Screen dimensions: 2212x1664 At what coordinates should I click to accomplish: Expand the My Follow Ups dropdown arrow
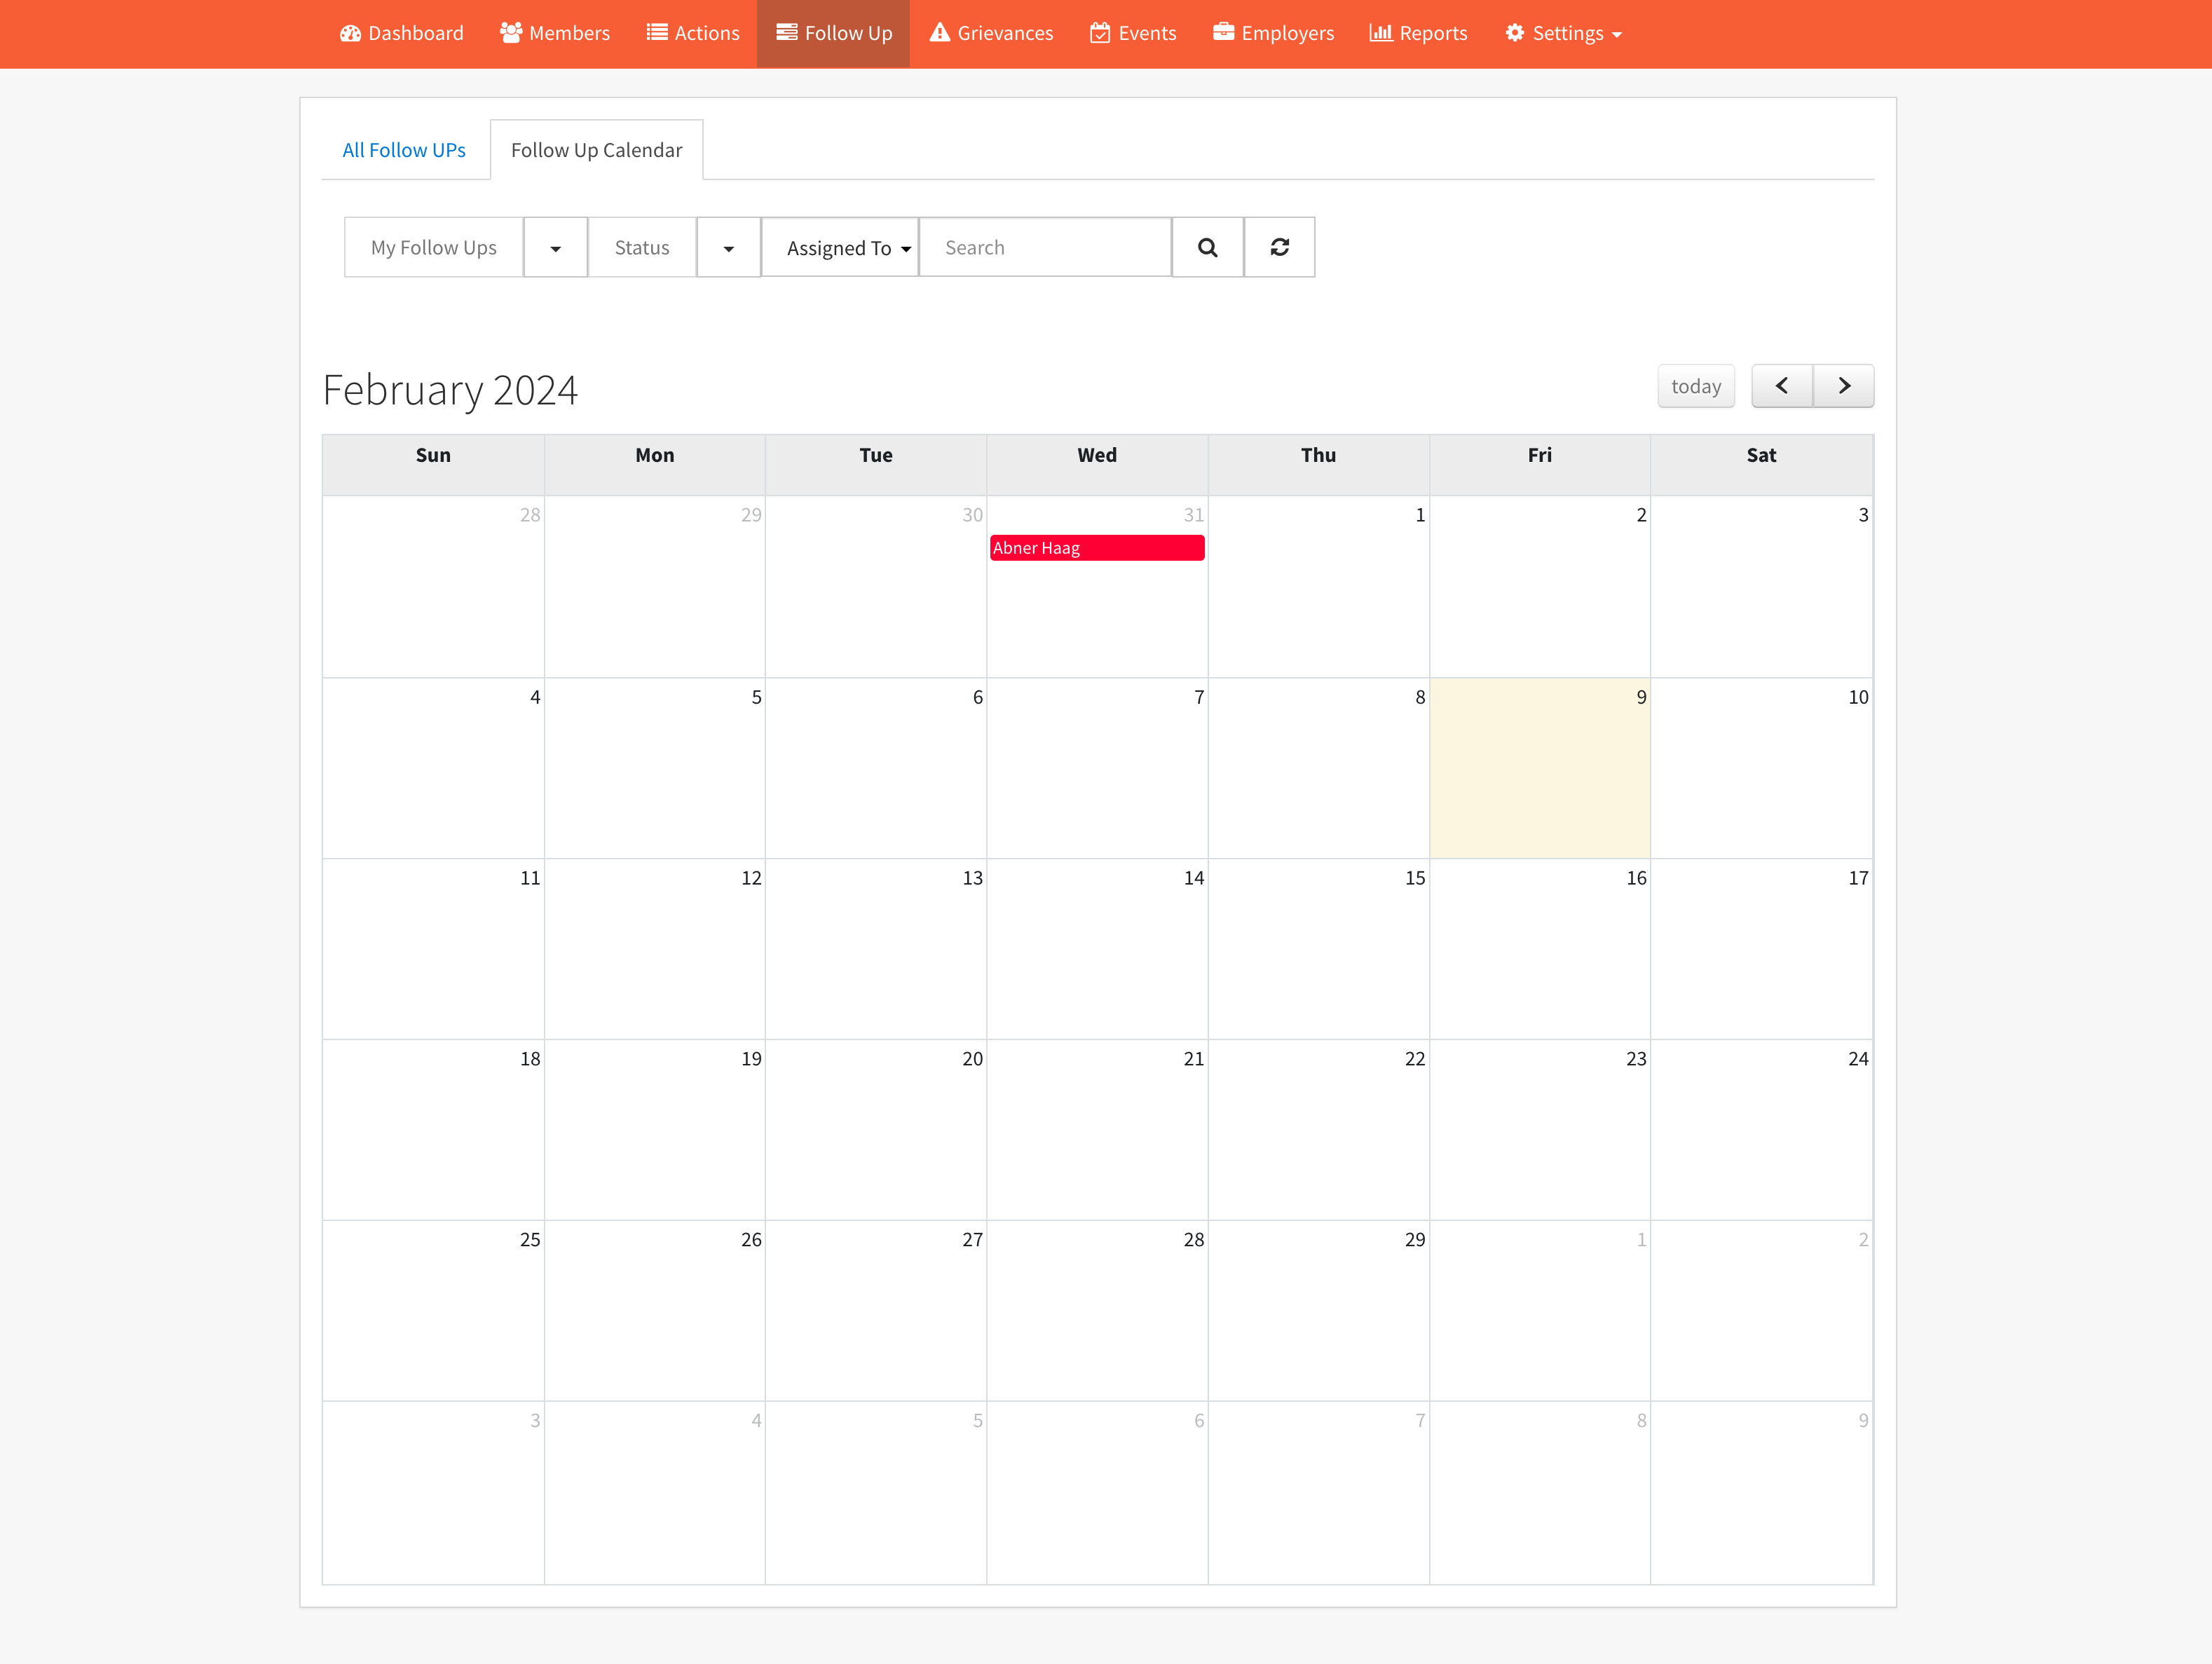tap(556, 247)
